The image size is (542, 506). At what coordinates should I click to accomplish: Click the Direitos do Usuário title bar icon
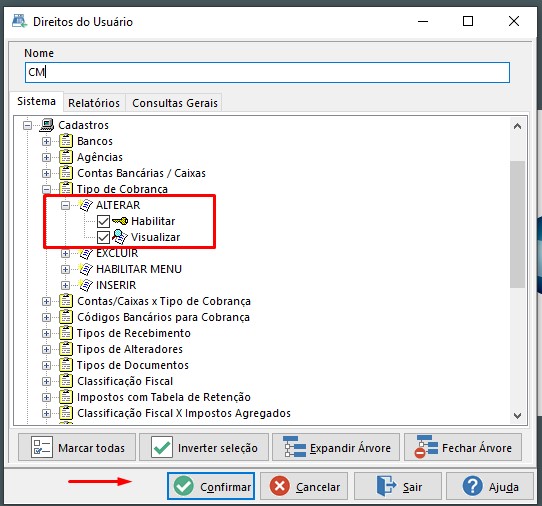click(19, 21)
